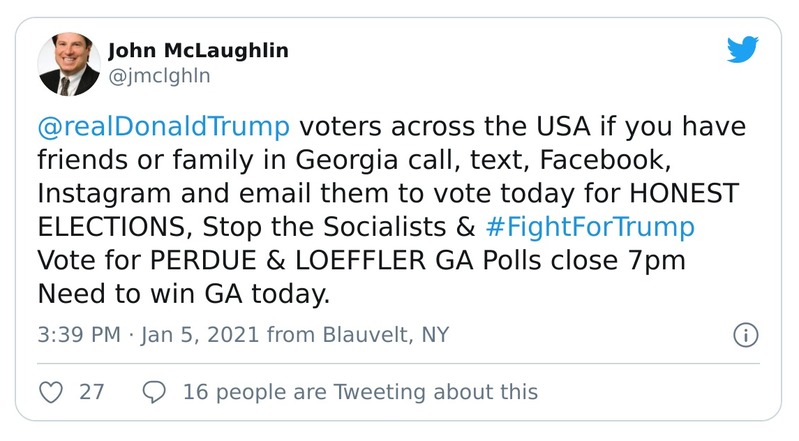This screenshot has height=441, width=799.
Task: Open the #FightForTrump hashtag
Action: (x=589, y=227)
